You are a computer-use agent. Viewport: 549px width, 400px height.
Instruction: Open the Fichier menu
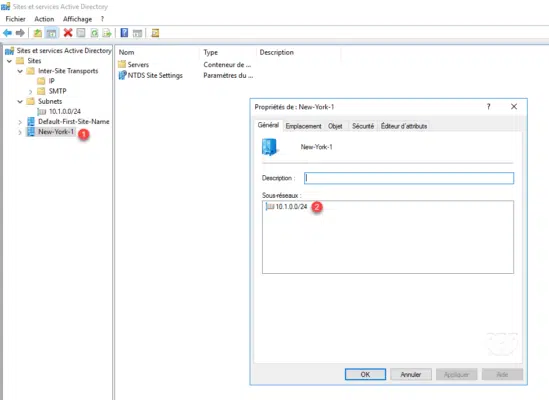click(x=15, y=19)
